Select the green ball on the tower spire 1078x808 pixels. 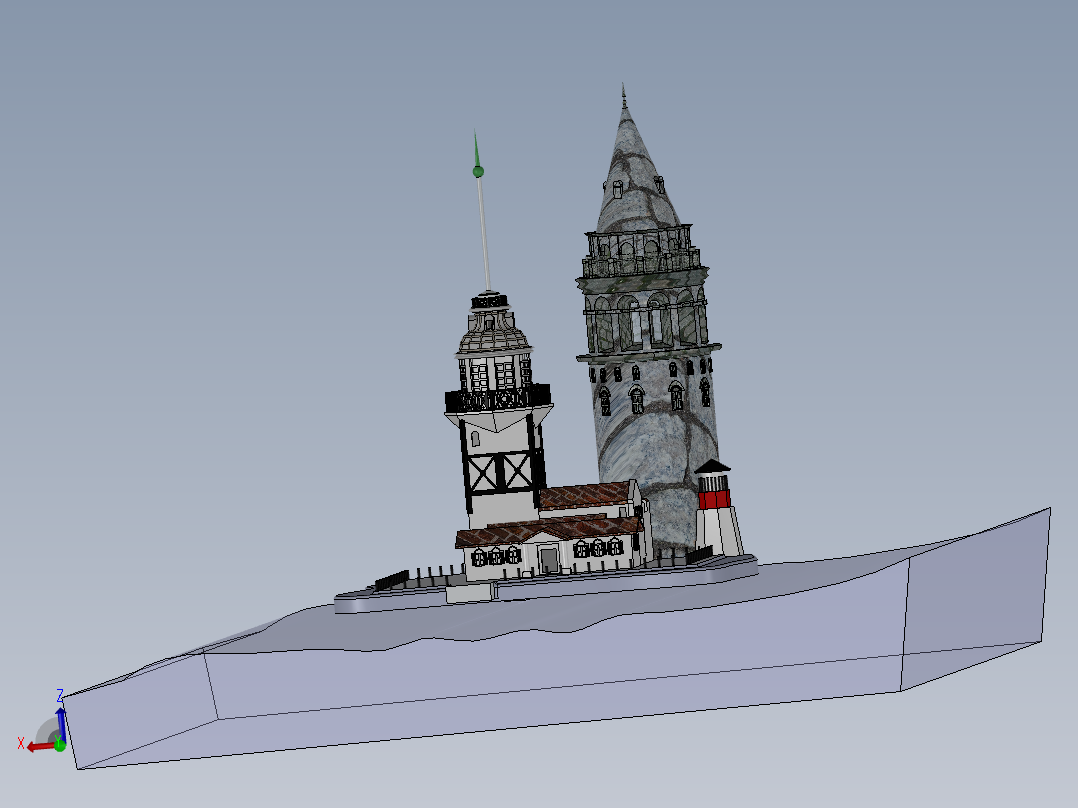[x=478, y=171]
